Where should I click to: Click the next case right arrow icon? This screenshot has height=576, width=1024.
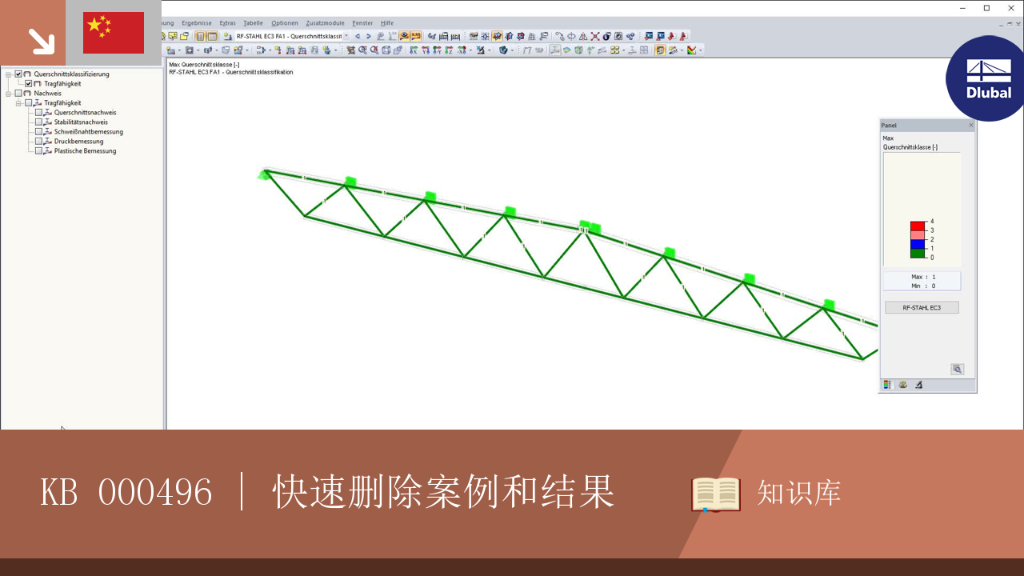pos(368,37)
